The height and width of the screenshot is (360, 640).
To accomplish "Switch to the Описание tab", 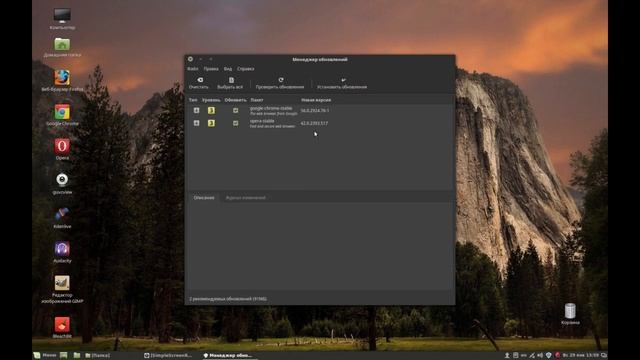I will click(x=204, y=198).
